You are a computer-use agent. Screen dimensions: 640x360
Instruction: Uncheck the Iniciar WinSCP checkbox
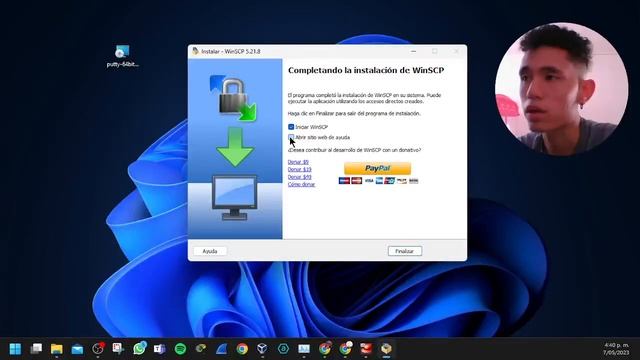(291, 127)
